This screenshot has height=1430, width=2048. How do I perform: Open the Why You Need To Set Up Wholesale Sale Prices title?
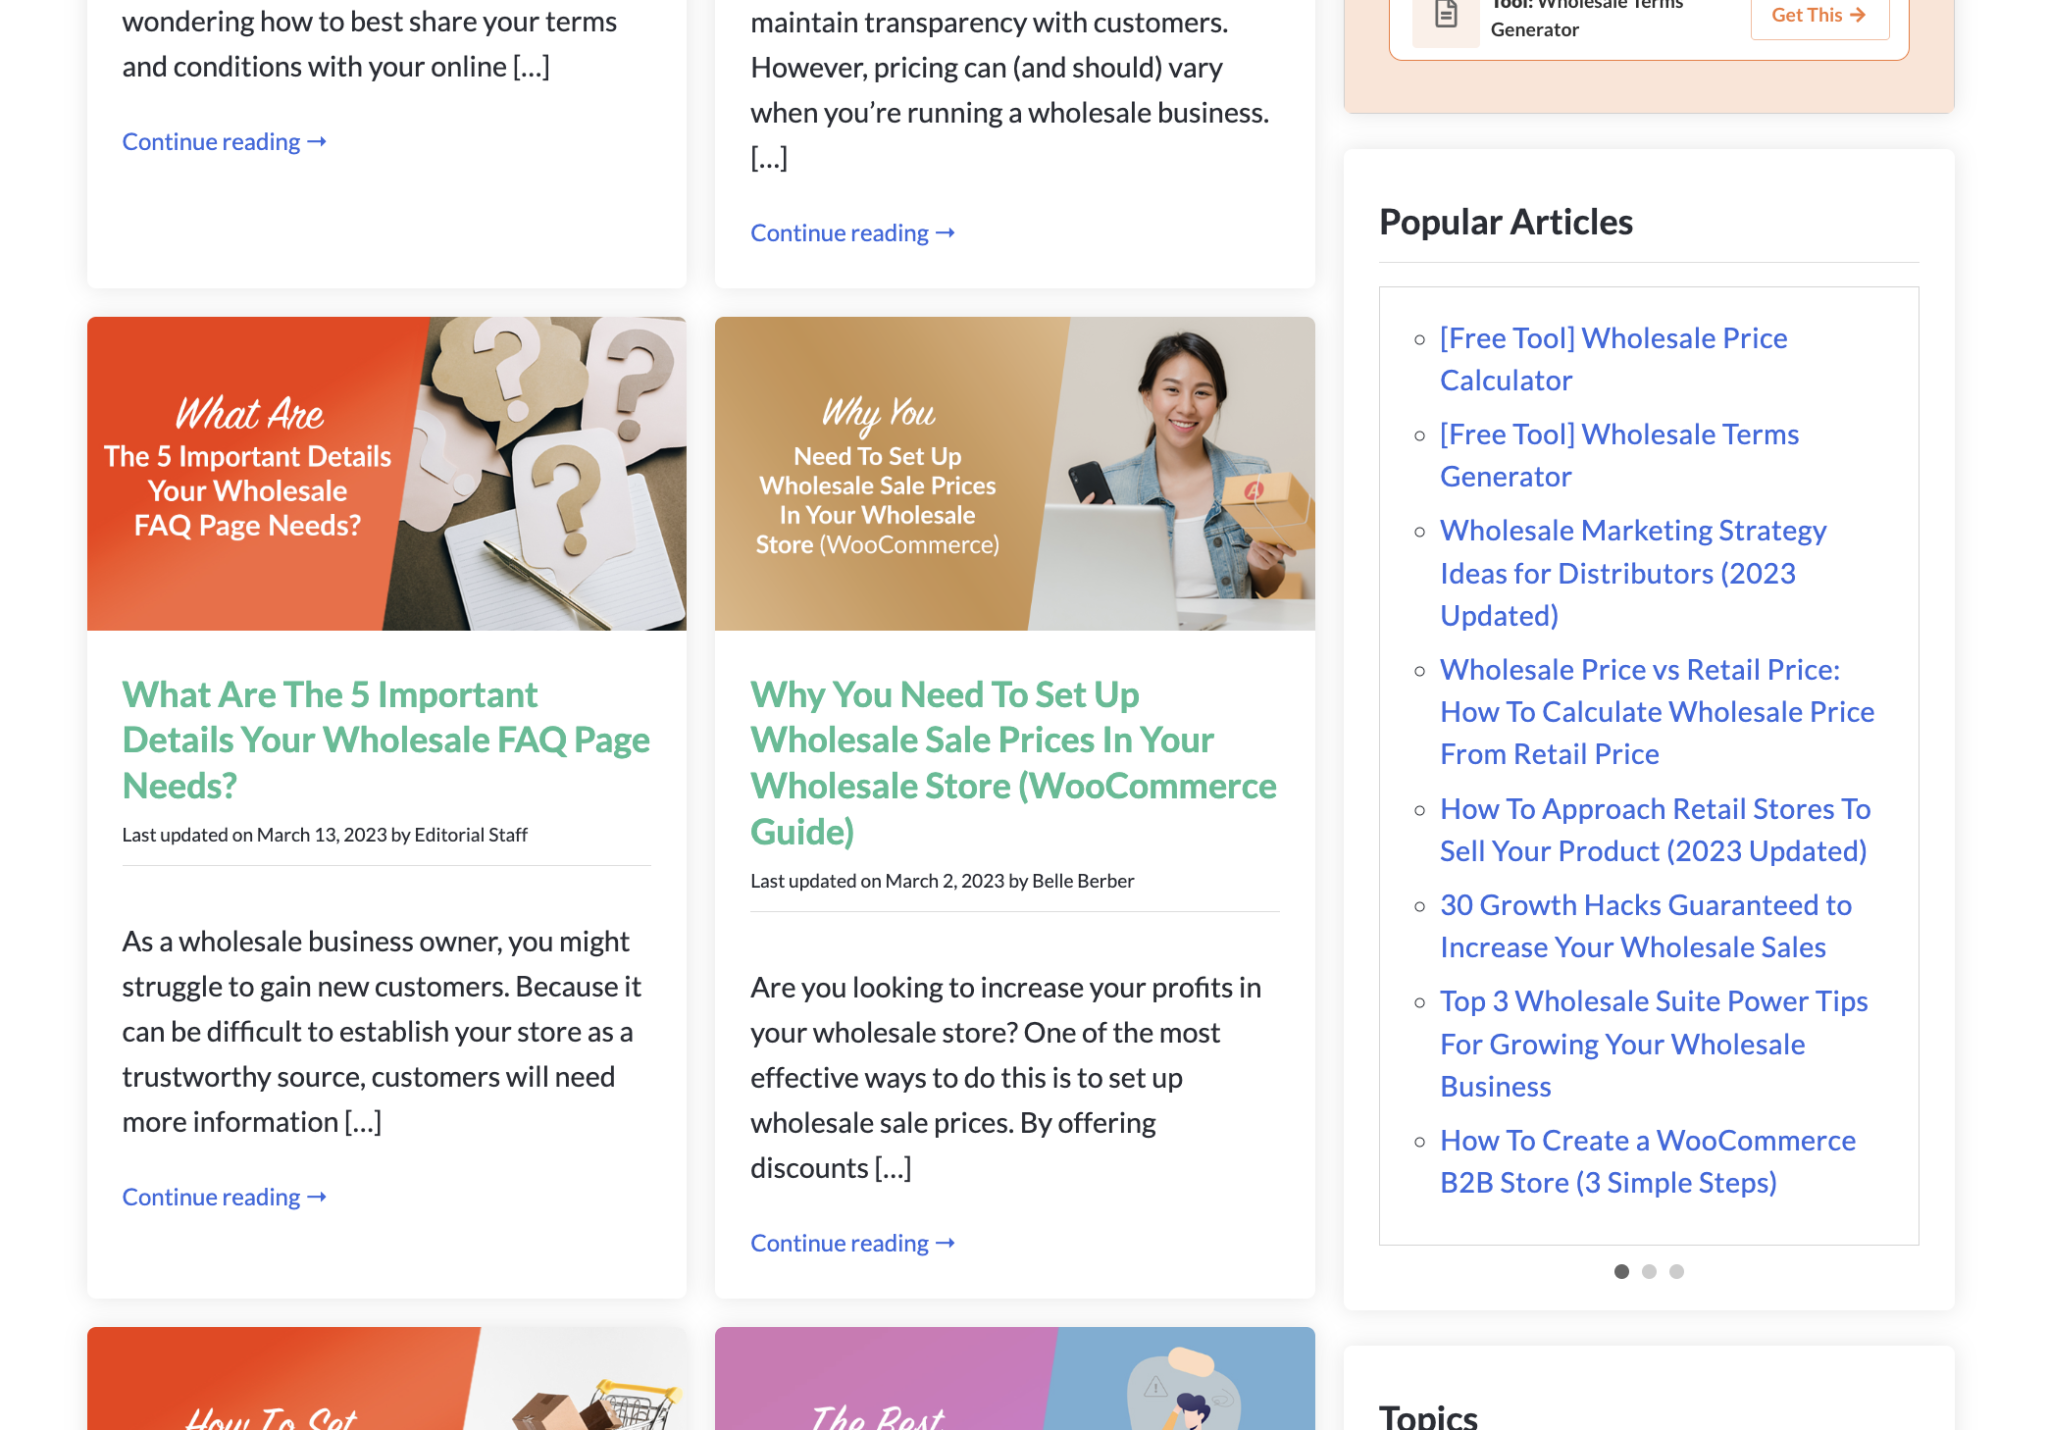click(1013, 762)
